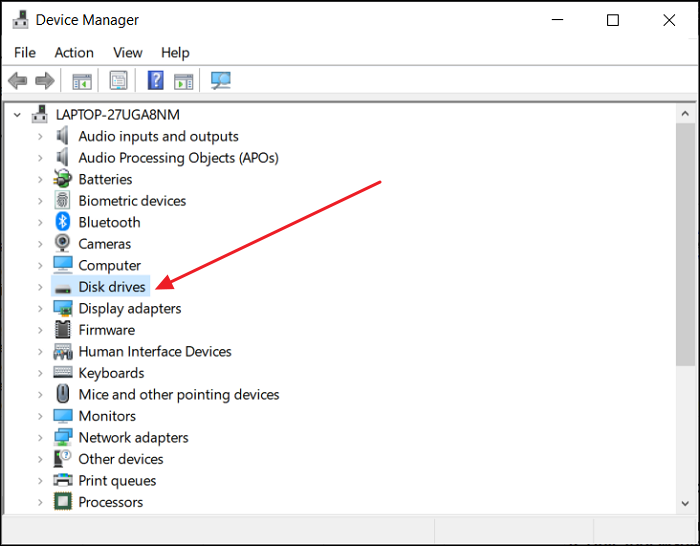Image resolution: width=700 pixels, height=546 pixels.
Task: Click the Biometric devices fingerprint icon
Action: tap(63, 201)
